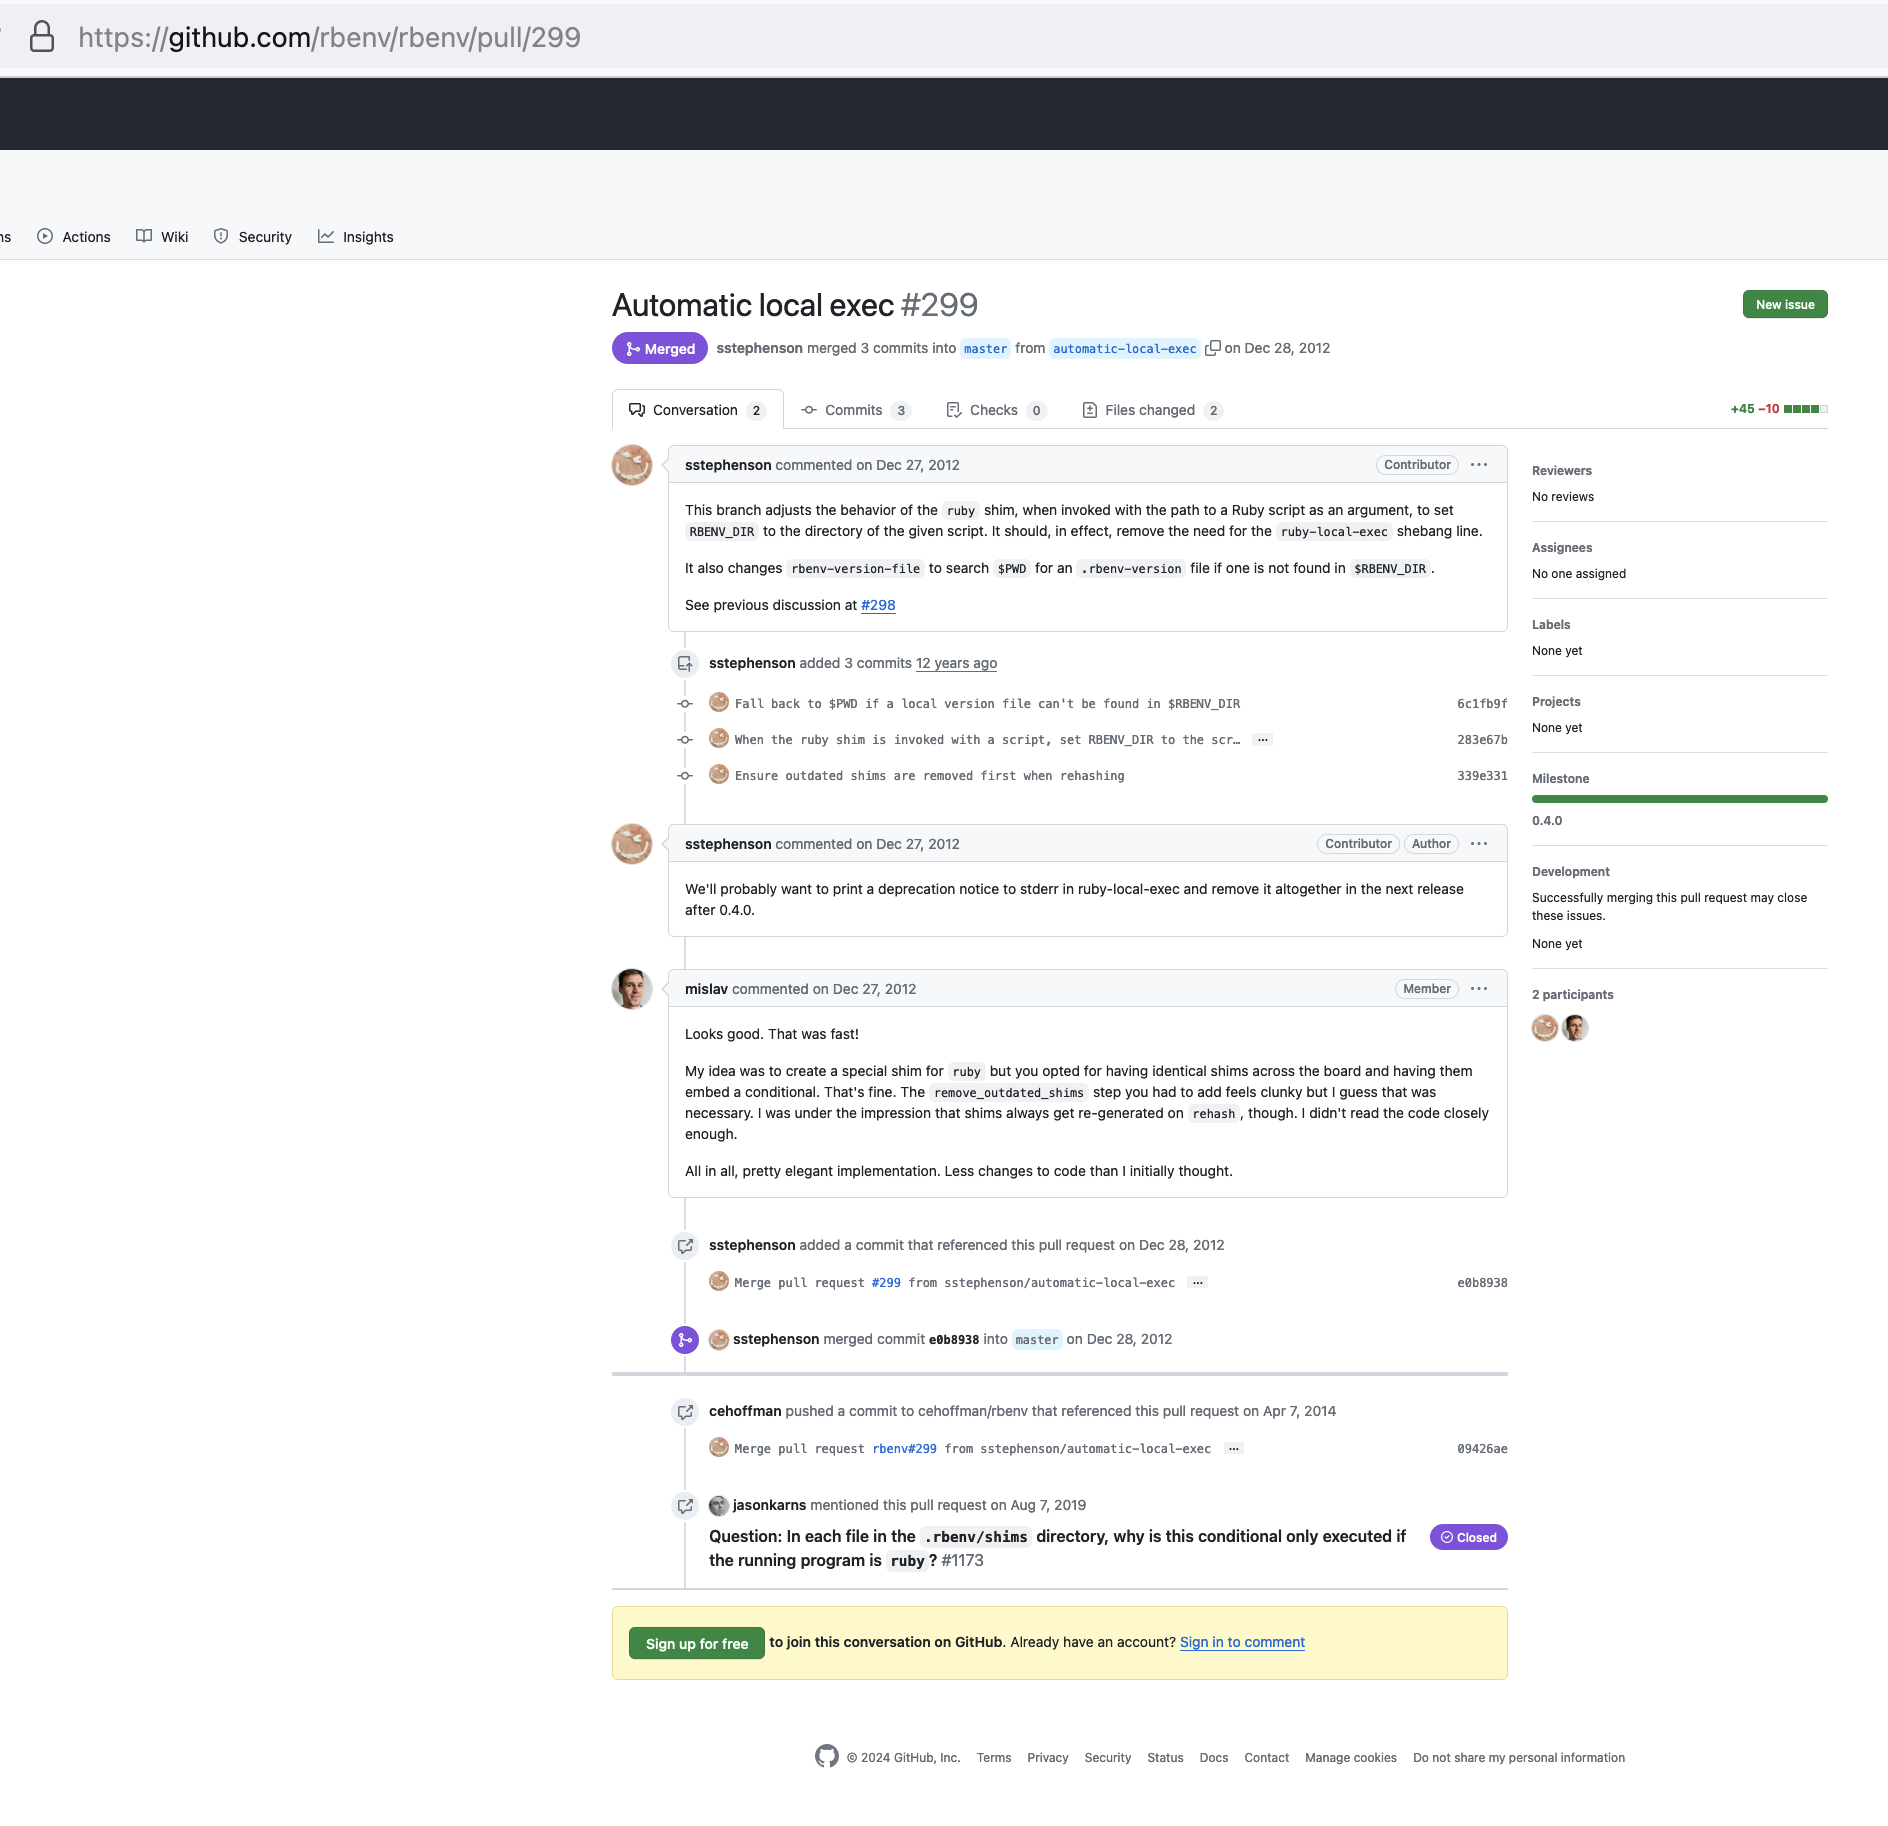Click the purple Merged status badge
The height and width of the screenshot is (1826, 1888).
tap(660, 348)
